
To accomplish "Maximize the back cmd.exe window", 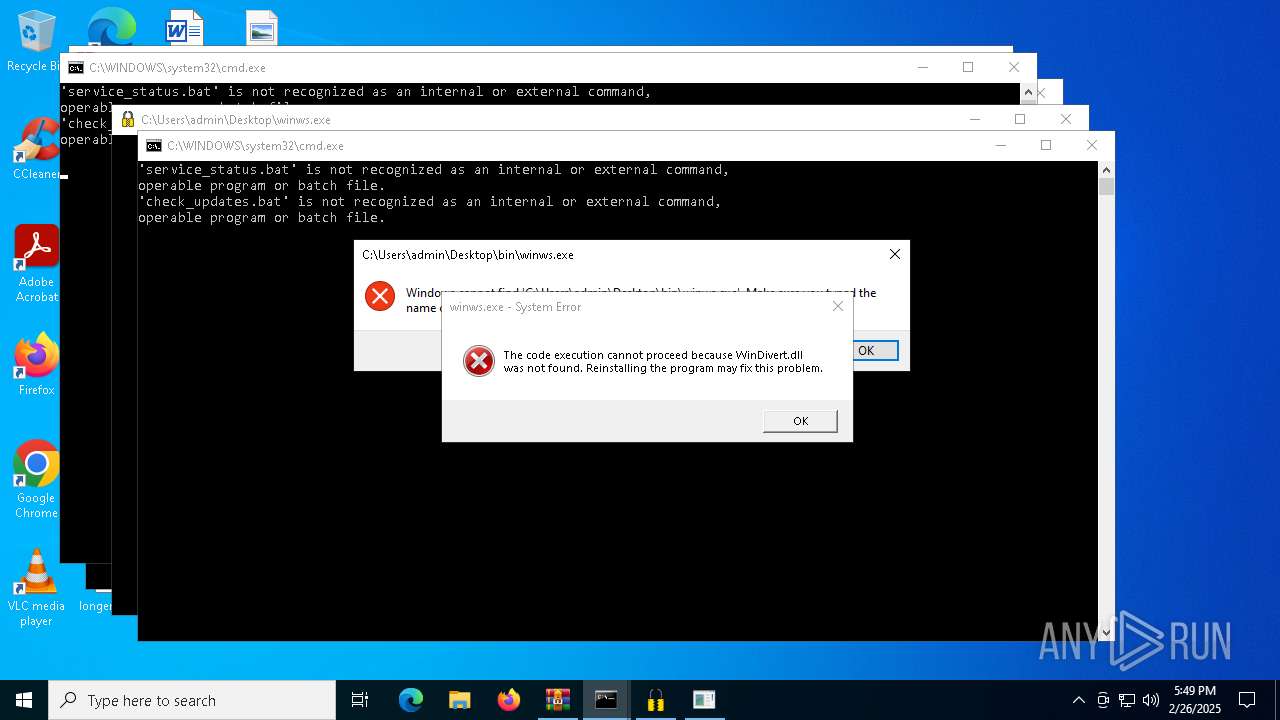I will tap(968, 67).
